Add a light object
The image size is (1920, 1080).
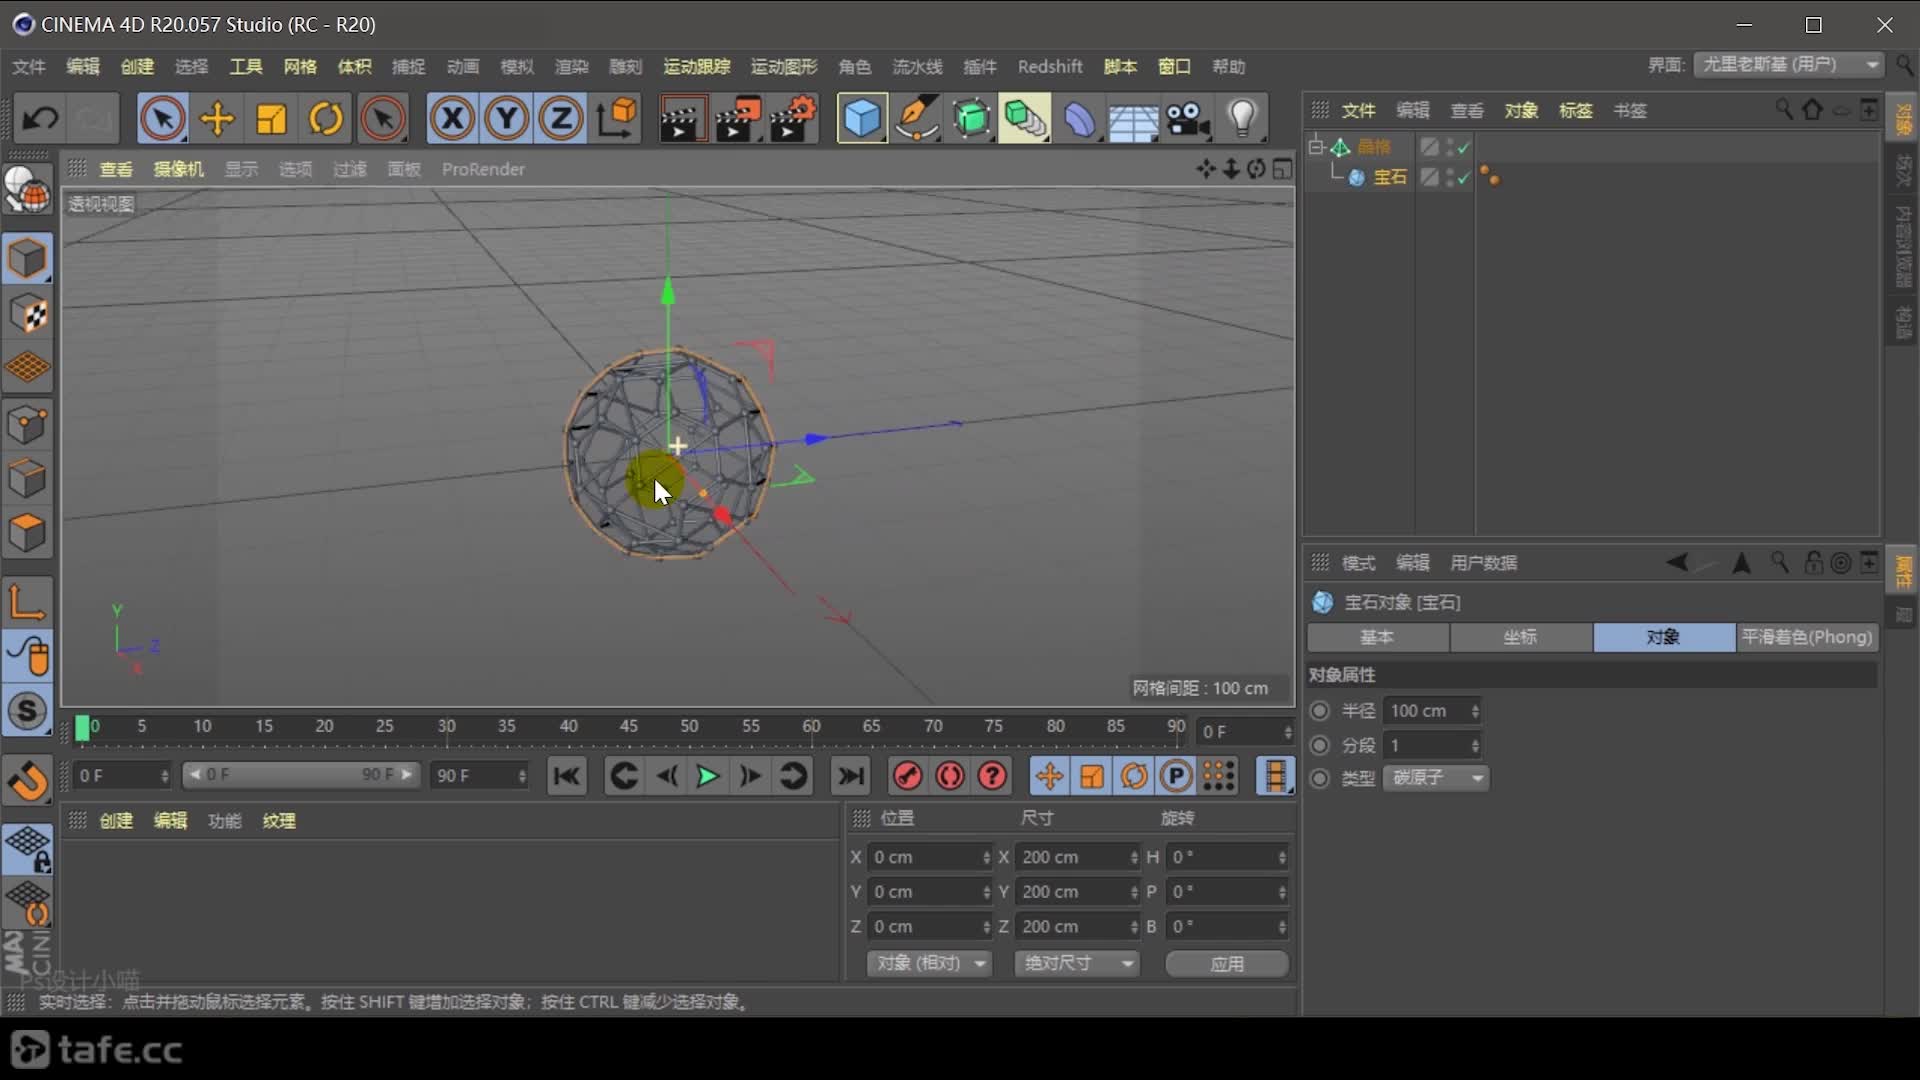point(1243,119)
